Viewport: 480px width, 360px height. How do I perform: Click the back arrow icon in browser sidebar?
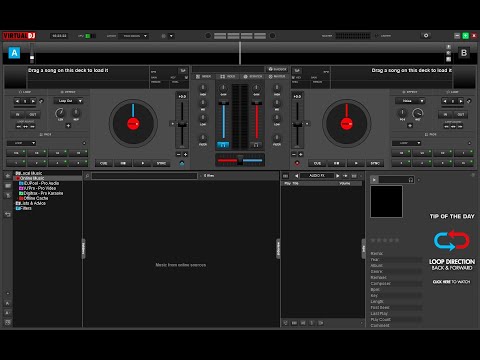pos(8,214)
